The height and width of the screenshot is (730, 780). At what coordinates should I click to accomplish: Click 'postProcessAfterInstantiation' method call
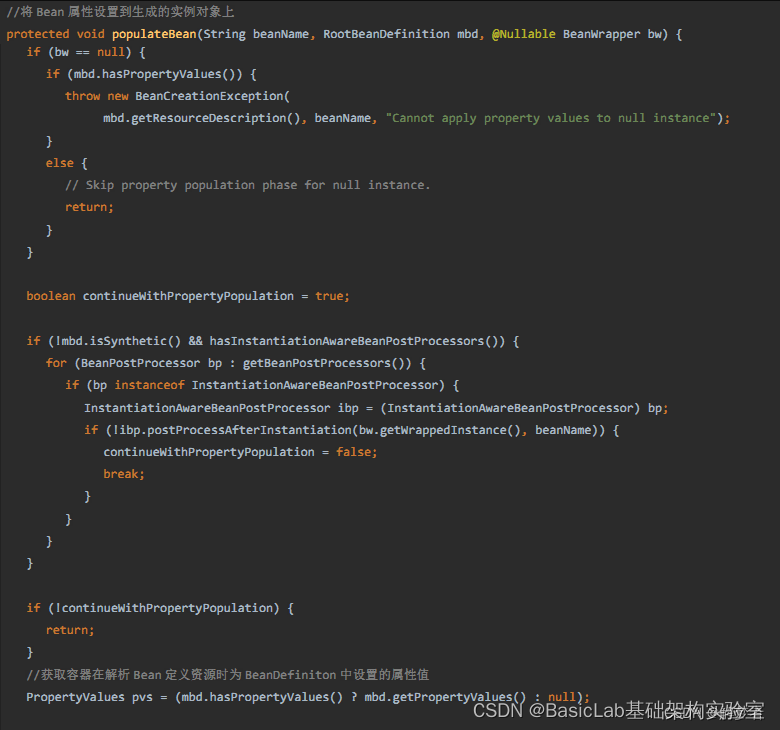(x=249, y=430)
